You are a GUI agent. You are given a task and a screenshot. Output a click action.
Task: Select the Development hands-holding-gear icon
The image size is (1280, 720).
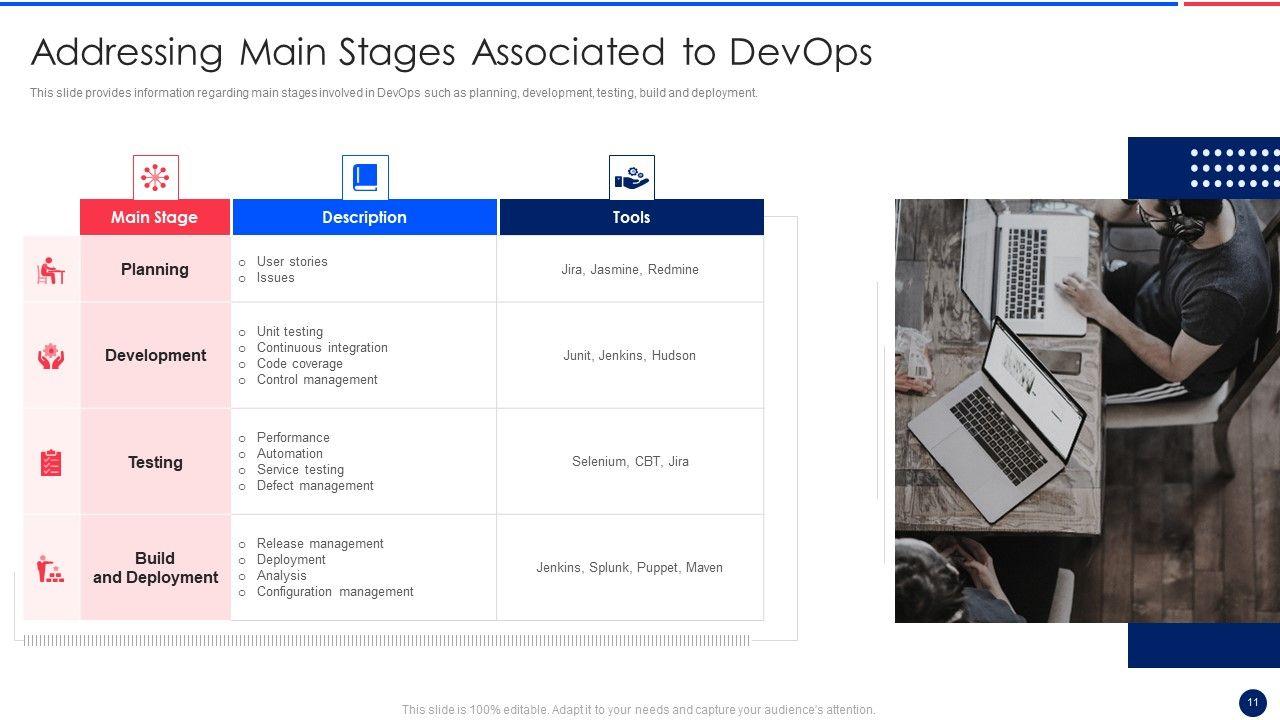tap(51, 356)
